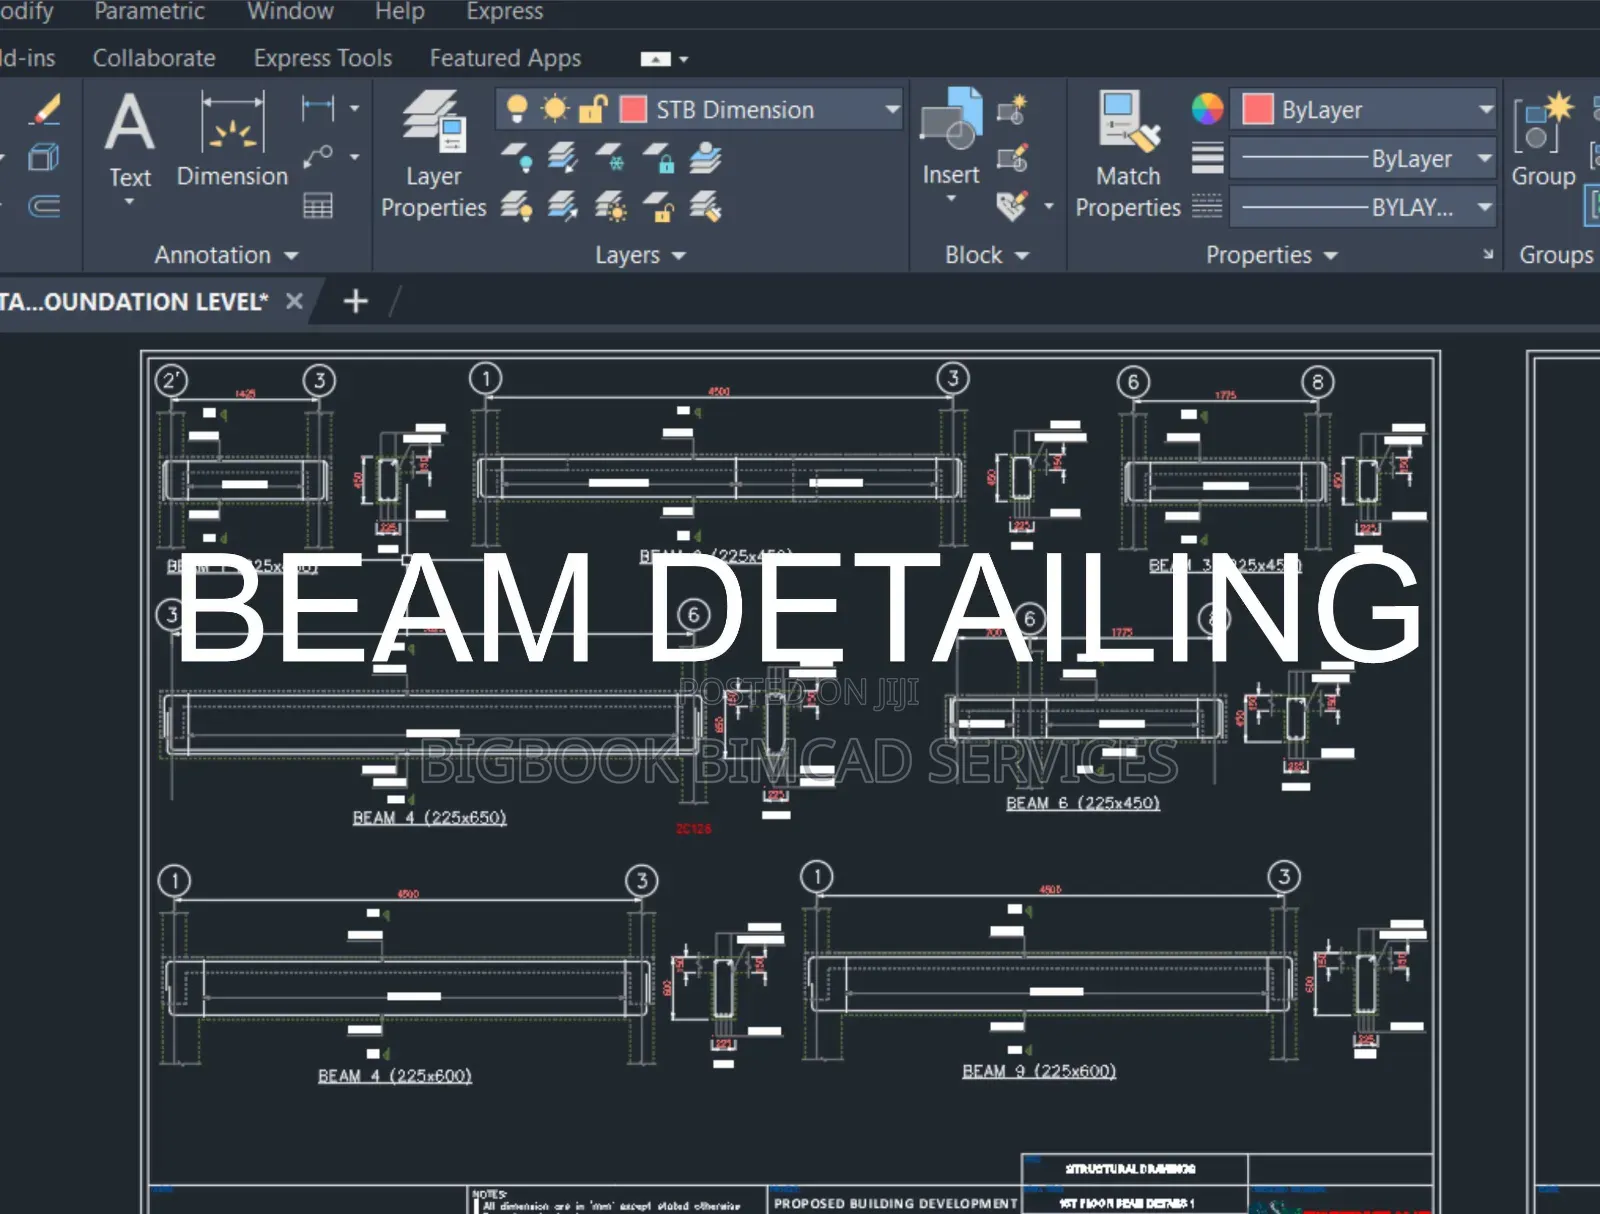
Task: Open the Edit Attributes dropdown arrow
Action: point(1048,206)
